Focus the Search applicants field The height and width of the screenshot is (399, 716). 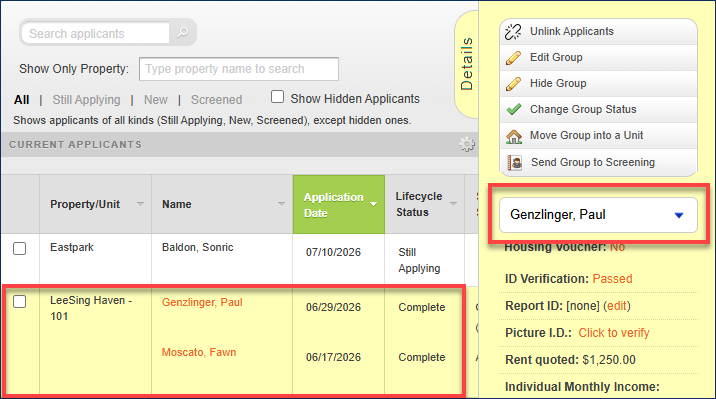coord(95,33)
